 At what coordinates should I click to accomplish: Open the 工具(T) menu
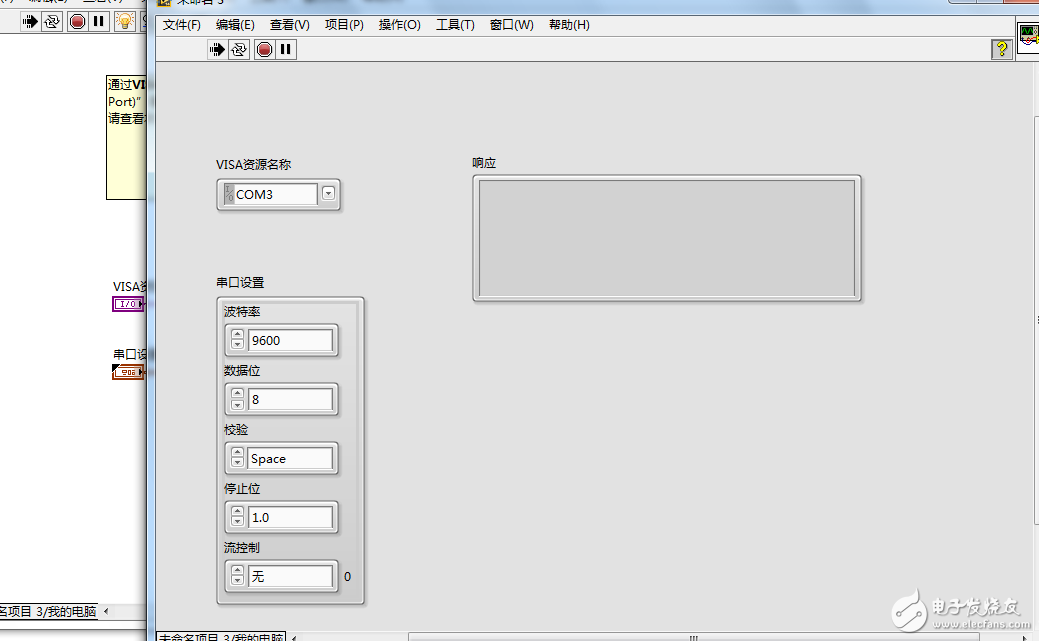coord(455,25)
